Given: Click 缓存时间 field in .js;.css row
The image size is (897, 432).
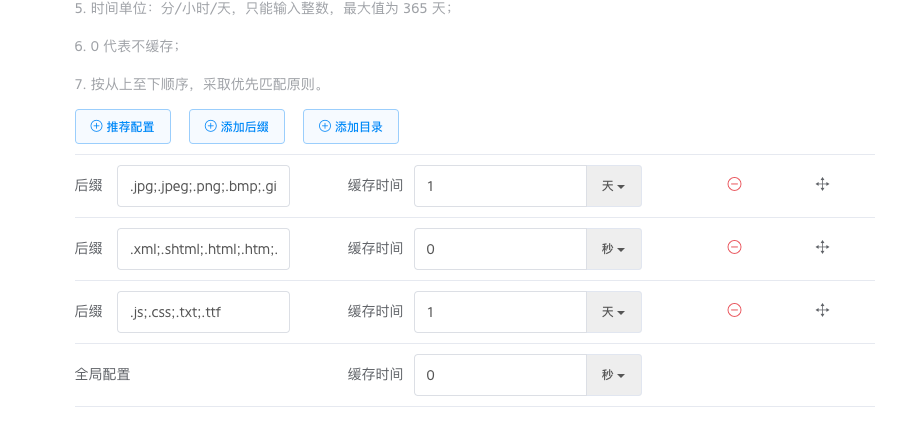Looking at the screenshot, I should 499,312.
